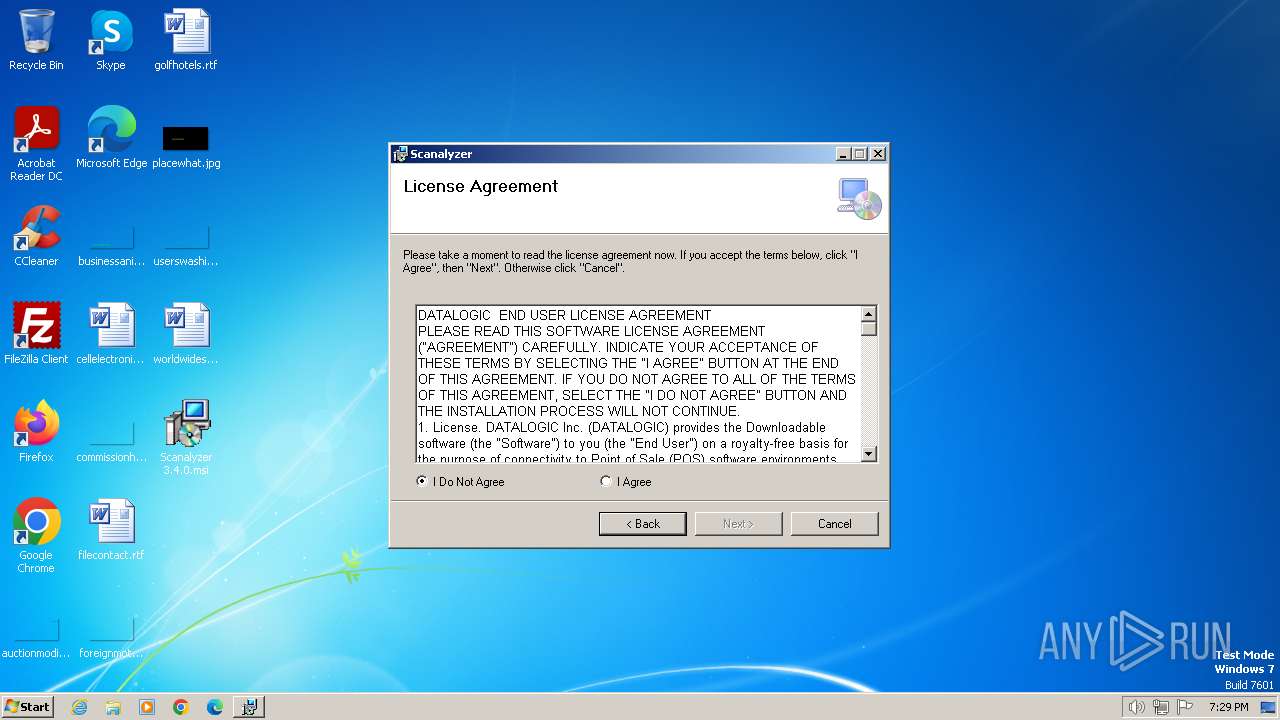Open the Windows Start menu

(28, 707)
